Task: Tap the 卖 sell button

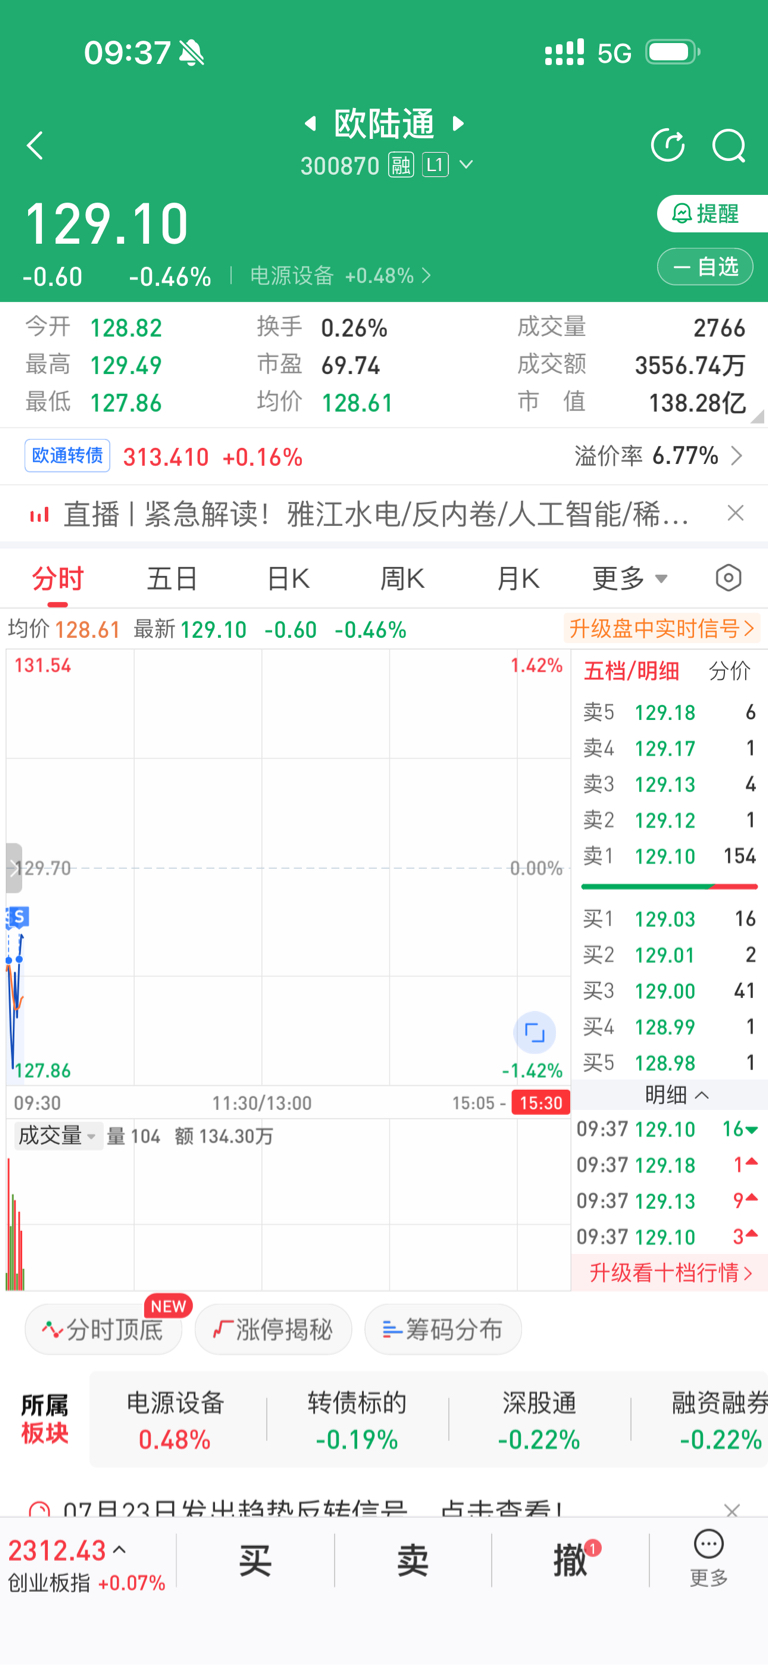Action: (413, 1560)
